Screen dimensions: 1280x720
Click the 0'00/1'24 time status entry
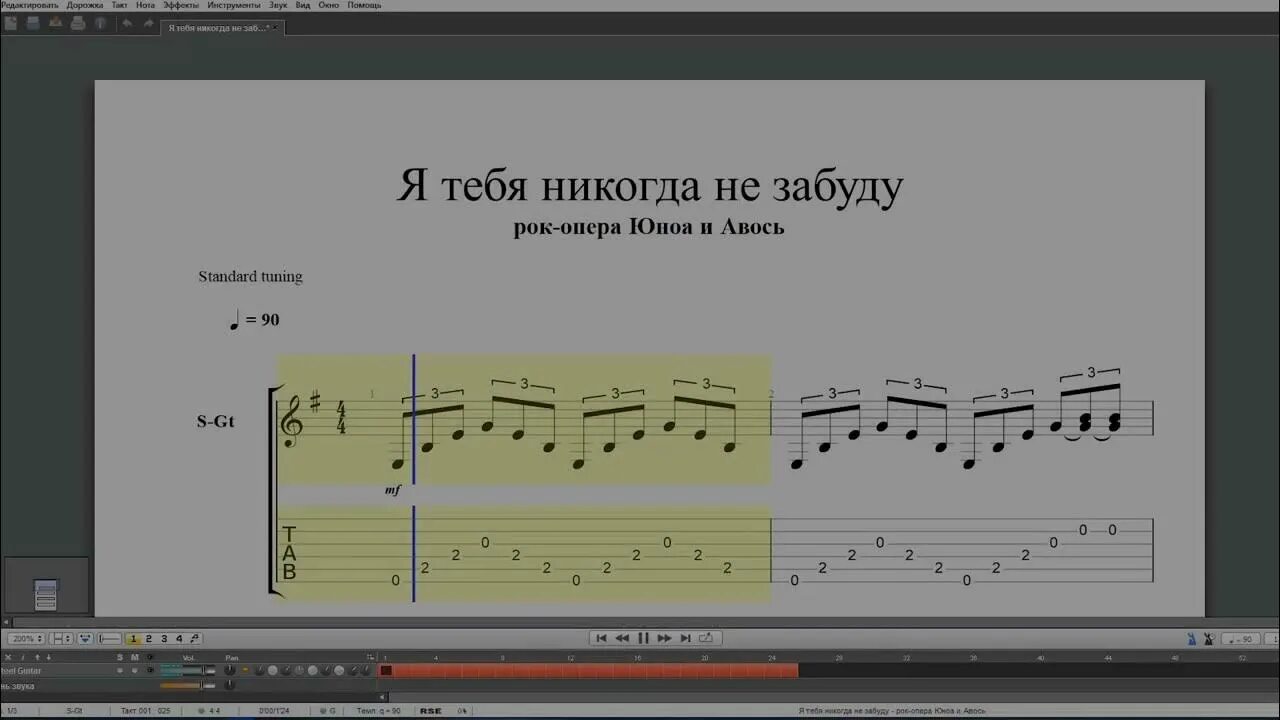pos(274,711)
